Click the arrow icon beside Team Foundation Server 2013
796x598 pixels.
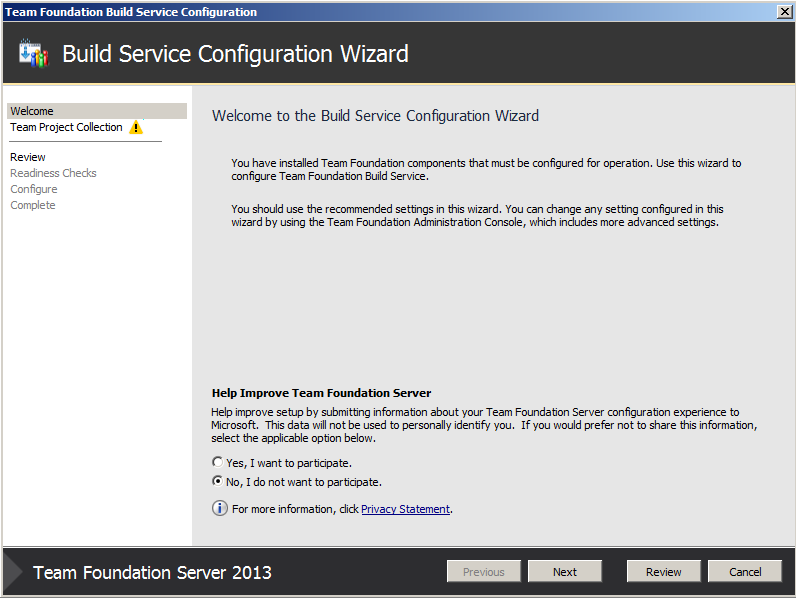pyautogui.click(x=14, y=572)
